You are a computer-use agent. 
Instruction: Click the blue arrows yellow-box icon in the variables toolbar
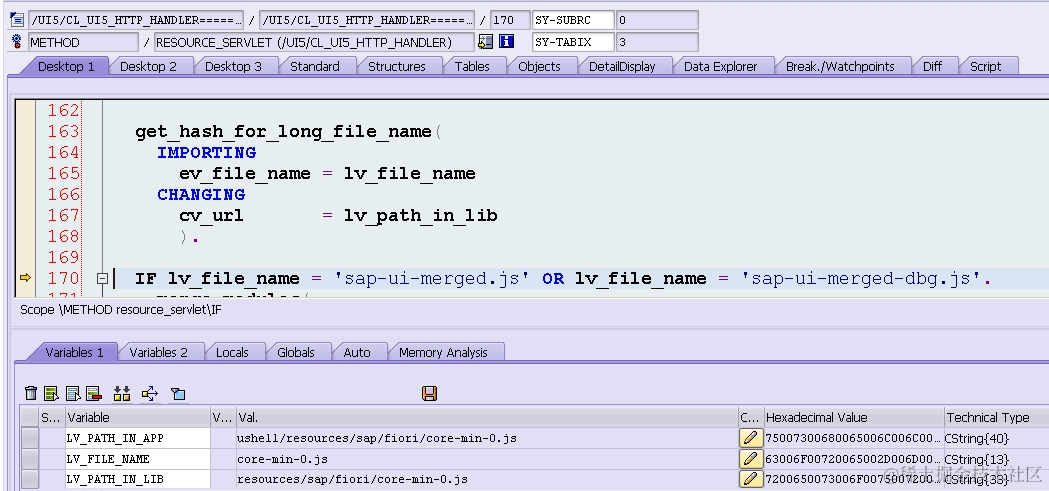150,393
